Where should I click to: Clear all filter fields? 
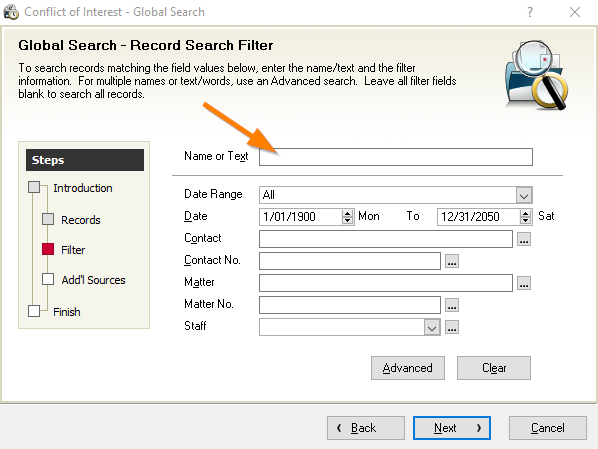tap(494, 368)
